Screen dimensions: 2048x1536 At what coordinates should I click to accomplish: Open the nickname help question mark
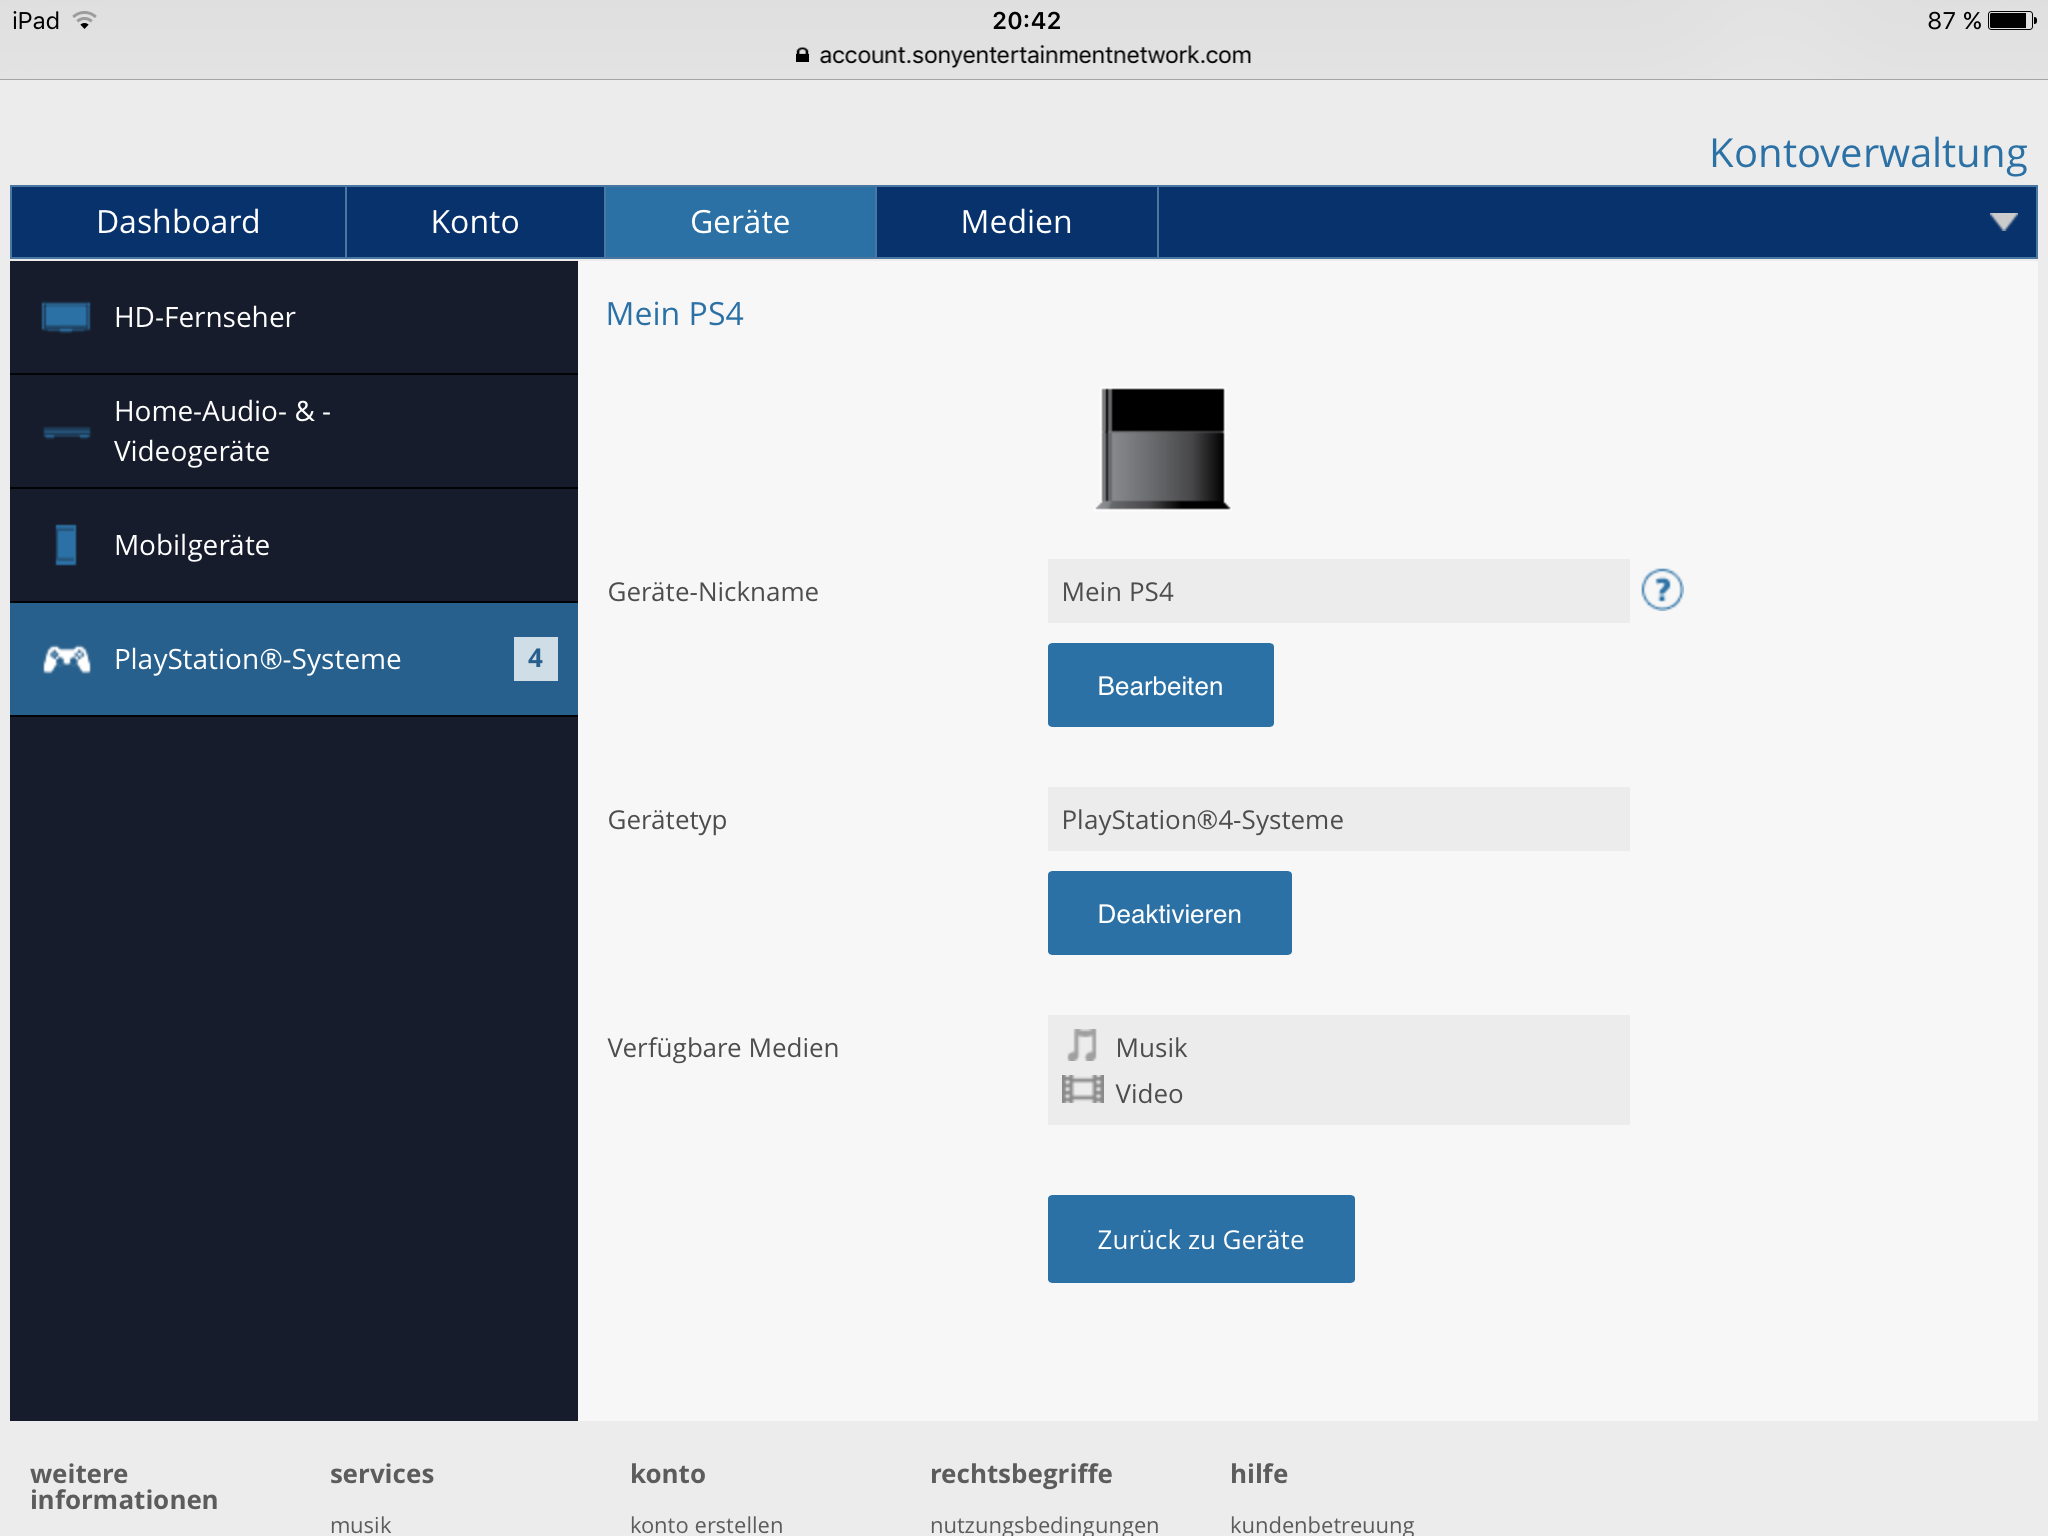coord(1662,590)
